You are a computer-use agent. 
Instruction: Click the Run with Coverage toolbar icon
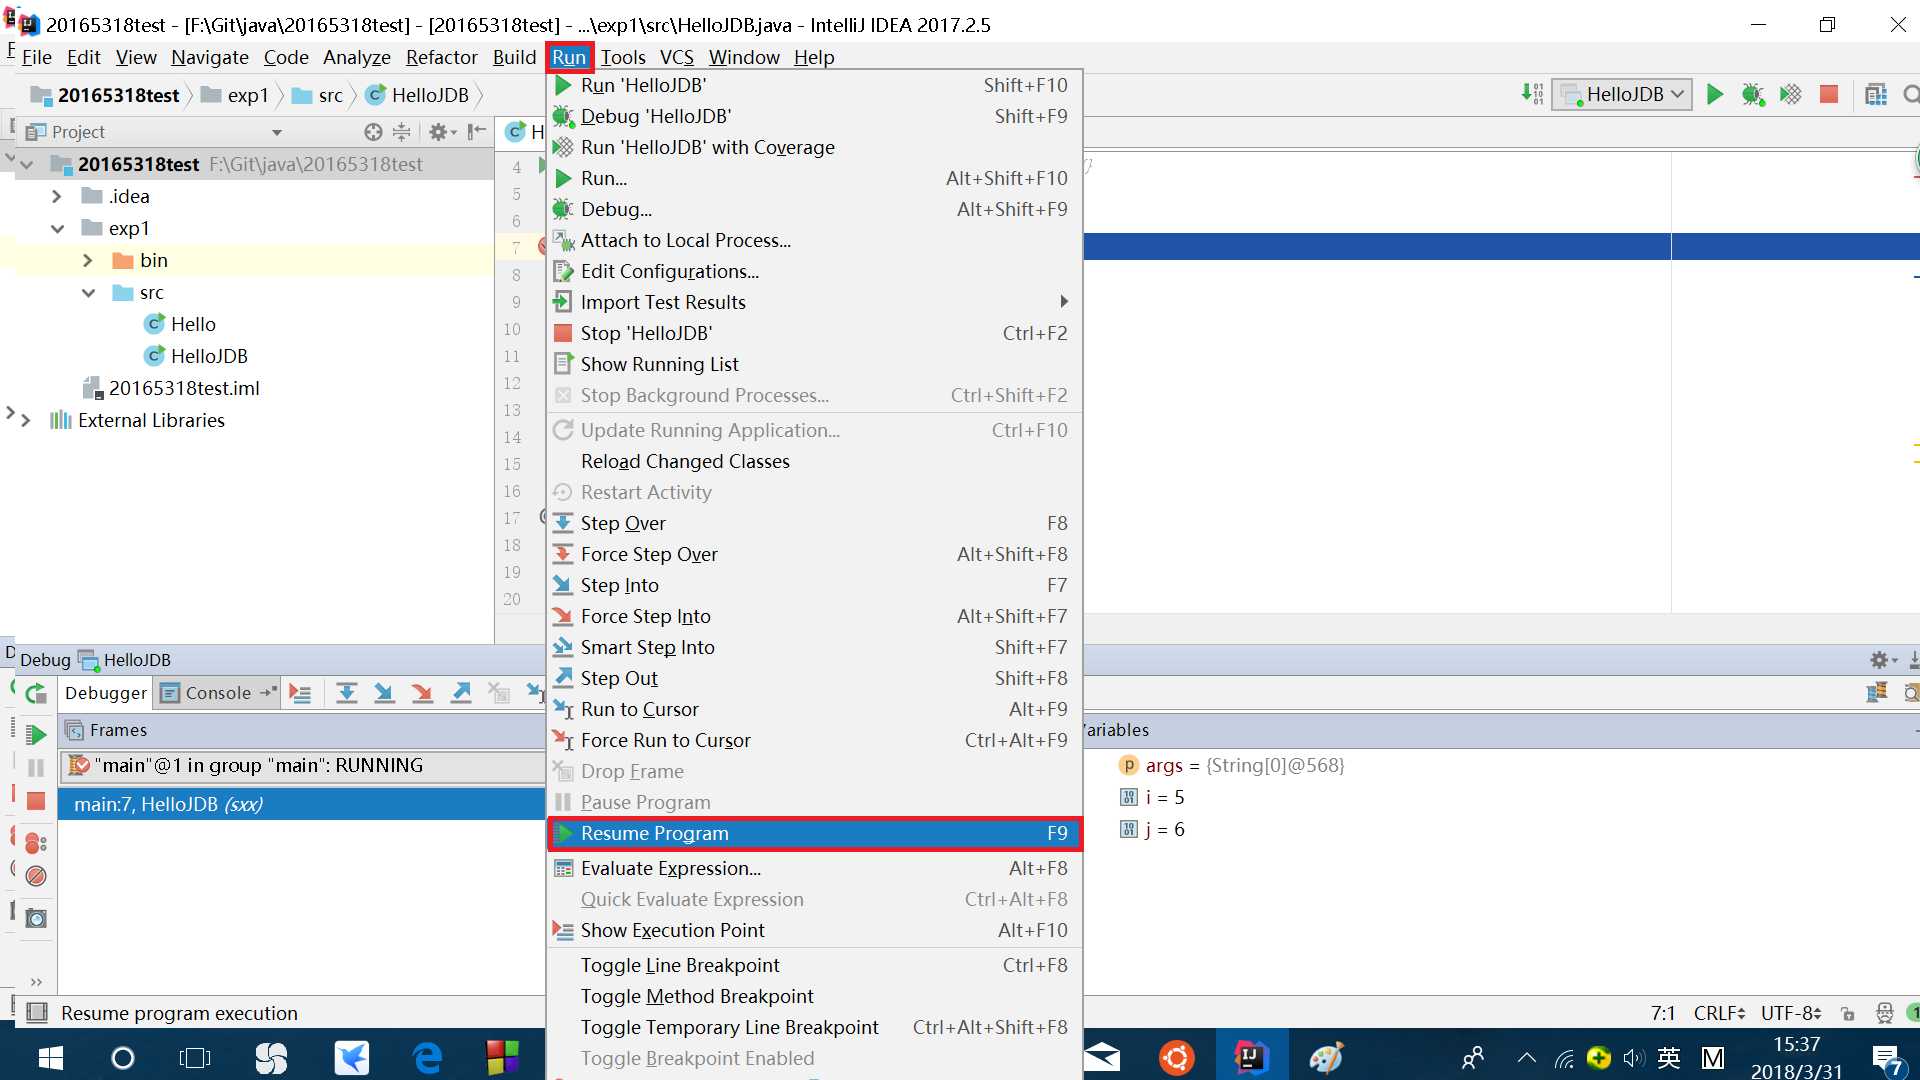[1790, 94]
